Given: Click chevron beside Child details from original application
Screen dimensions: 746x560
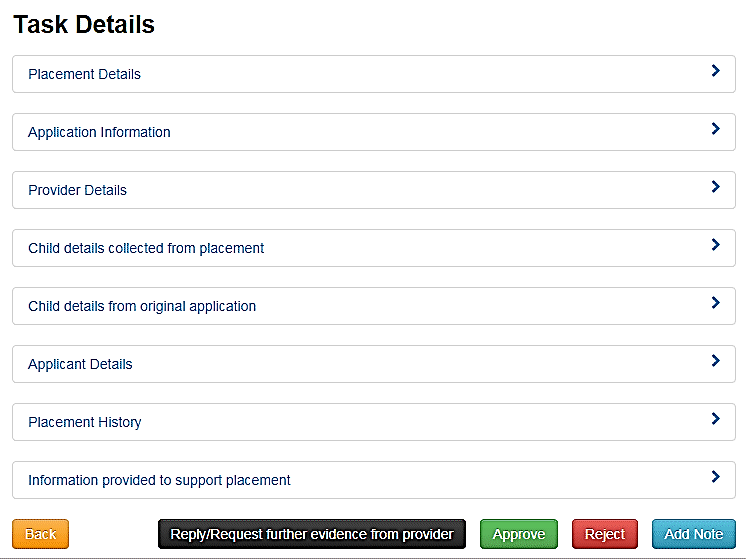Looking at the screenshot, I should pos(715,303).
